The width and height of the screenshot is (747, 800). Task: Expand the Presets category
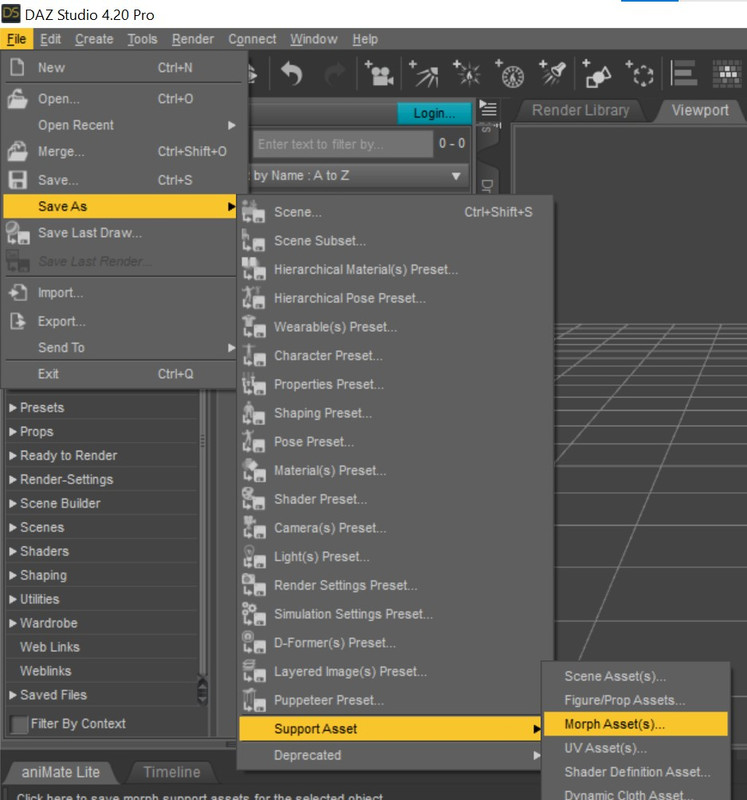[x=13, y=408]
